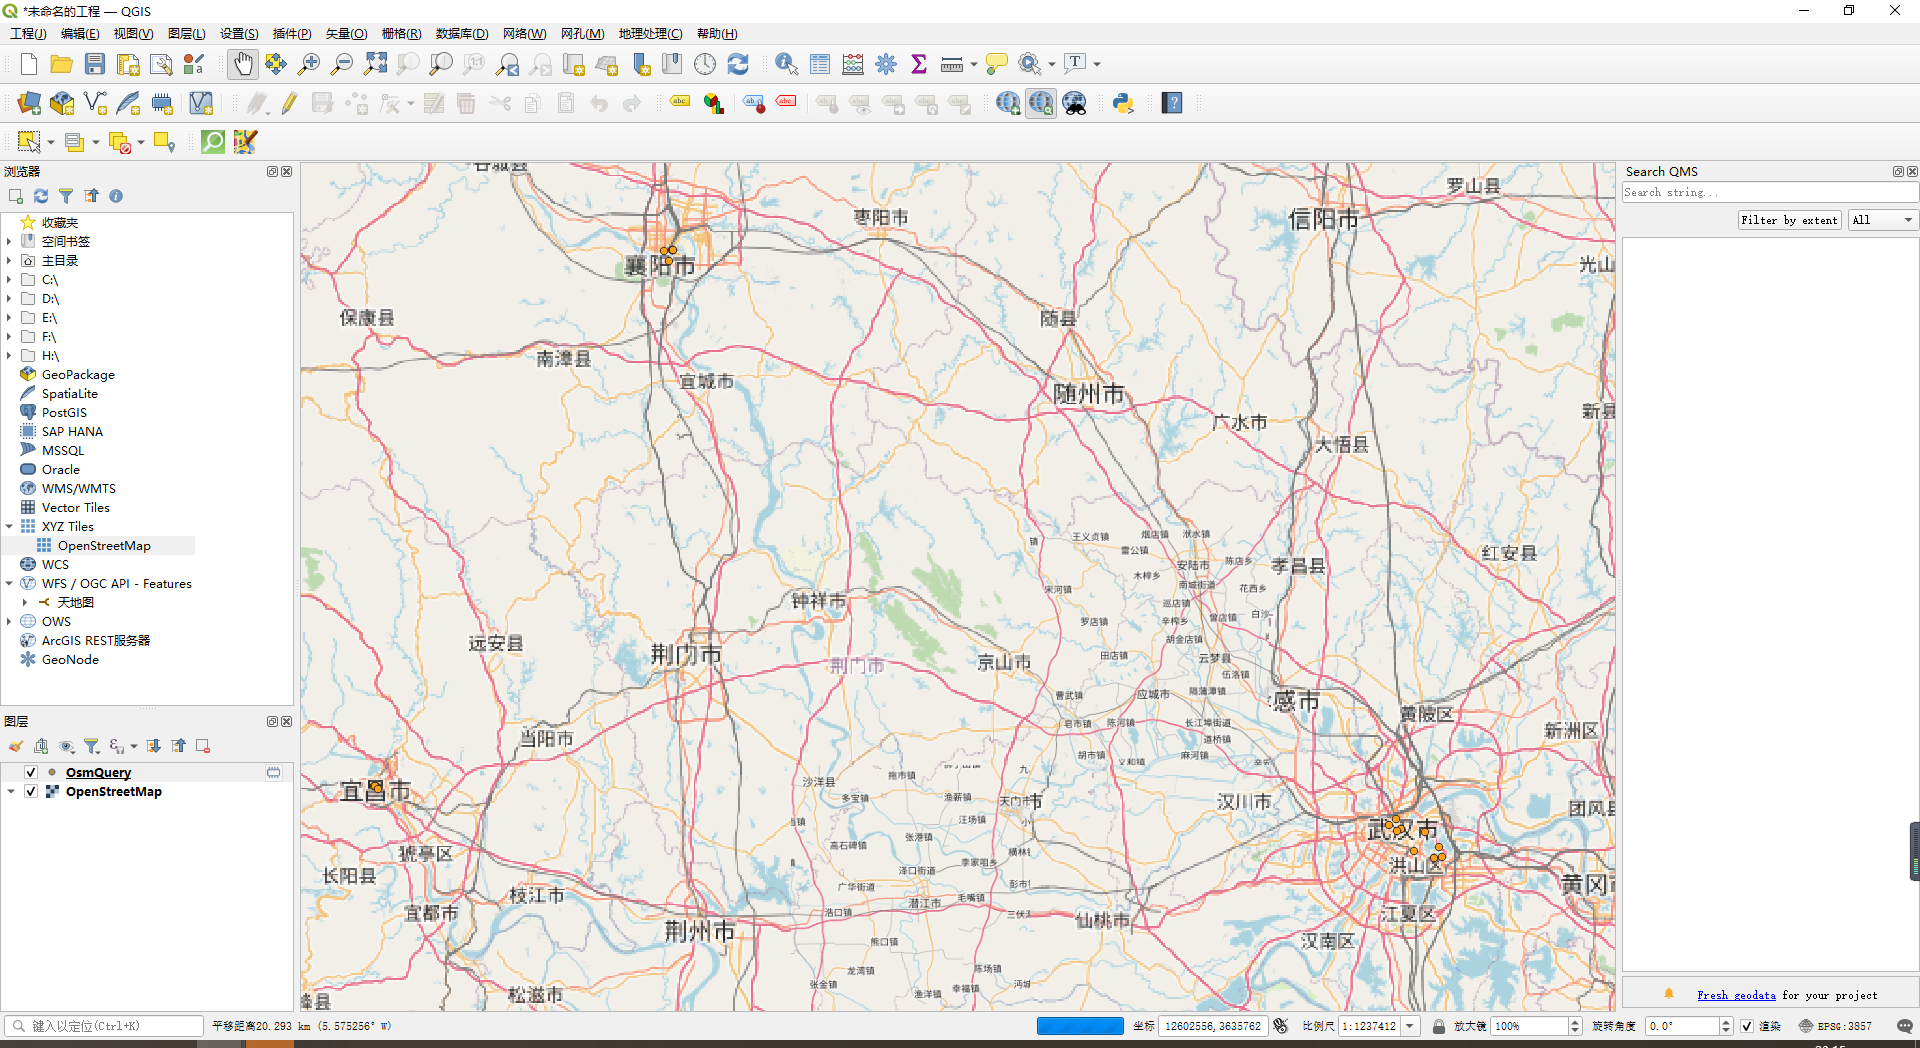
Task: Expand the C:\ drive in the browser
Action: point(9,280)
